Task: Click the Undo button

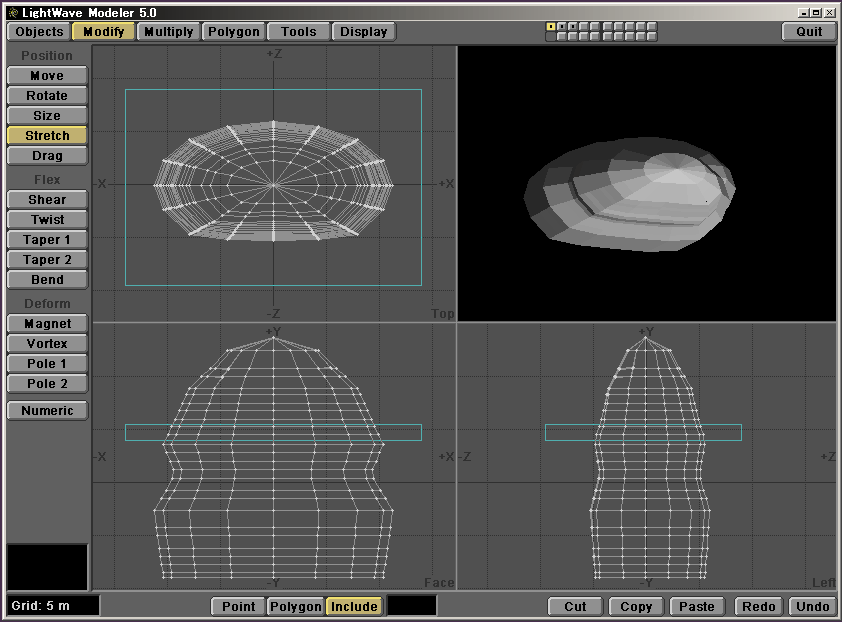Action: (812, 606)
